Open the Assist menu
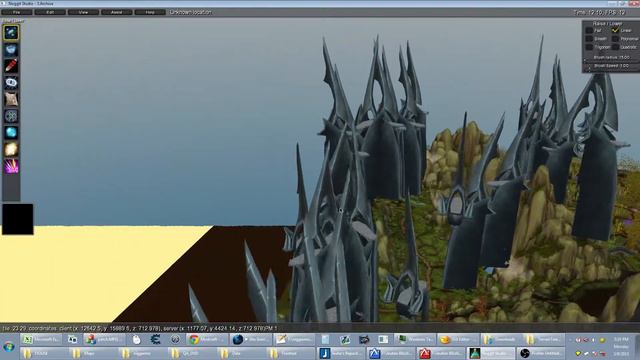 coord(116,12)
